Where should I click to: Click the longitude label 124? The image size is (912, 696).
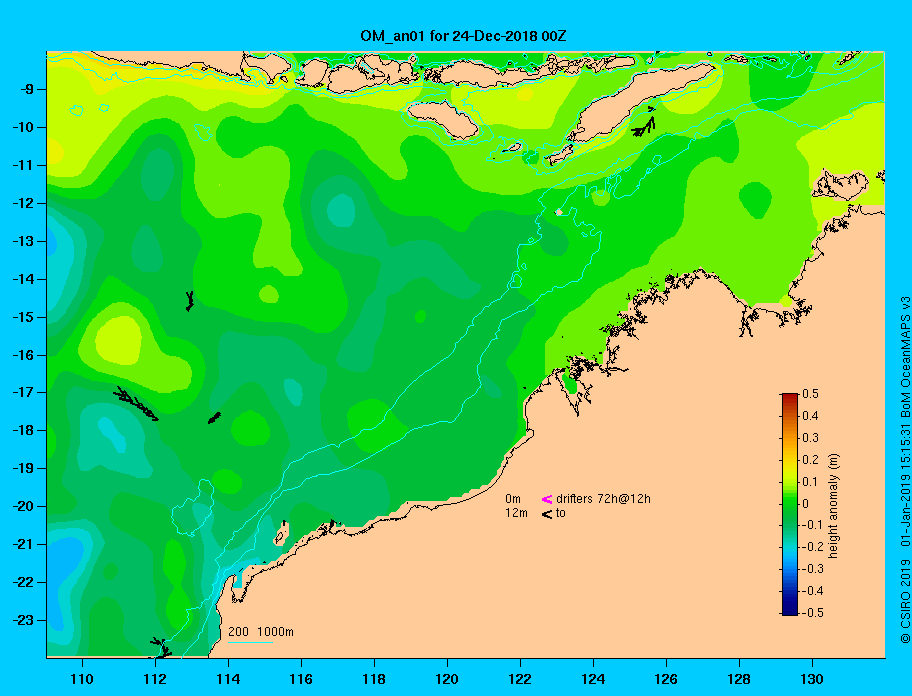pyautogui.click(x=593, y=679)
